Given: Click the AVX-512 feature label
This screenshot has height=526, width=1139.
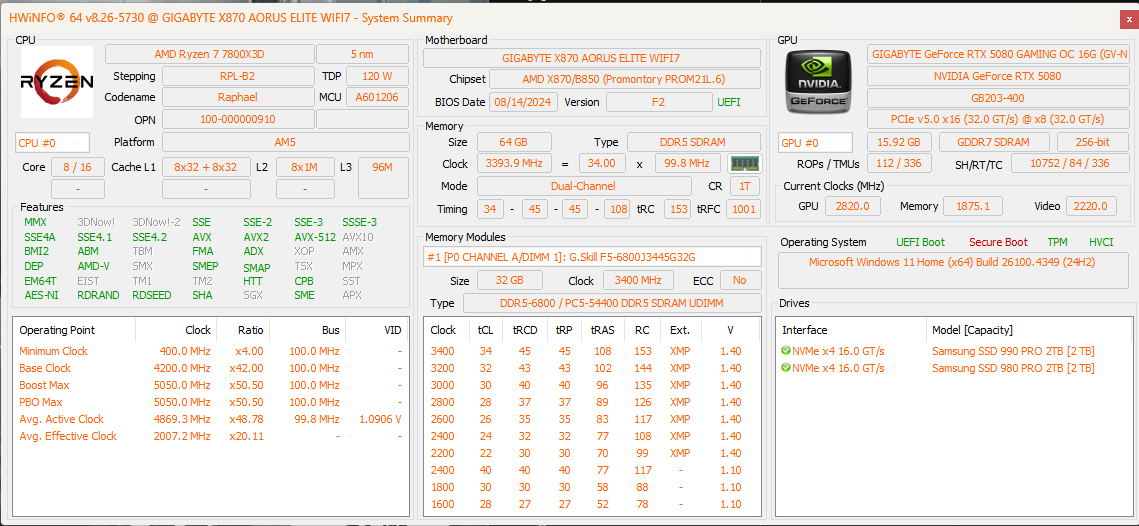Looking at the screenshot, I should [315, 237].
